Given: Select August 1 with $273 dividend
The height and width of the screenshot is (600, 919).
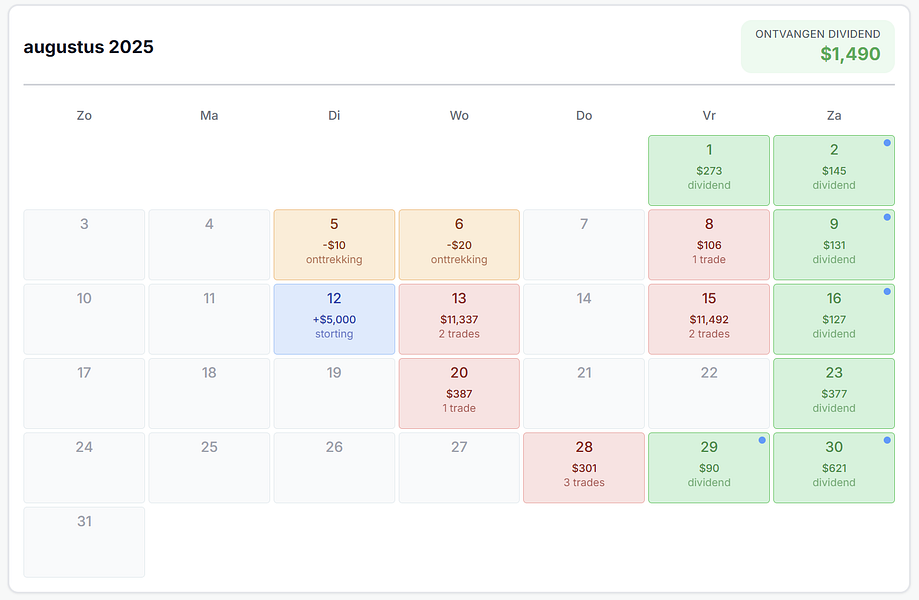Looking at the screenshot, I should click(709, 171).
